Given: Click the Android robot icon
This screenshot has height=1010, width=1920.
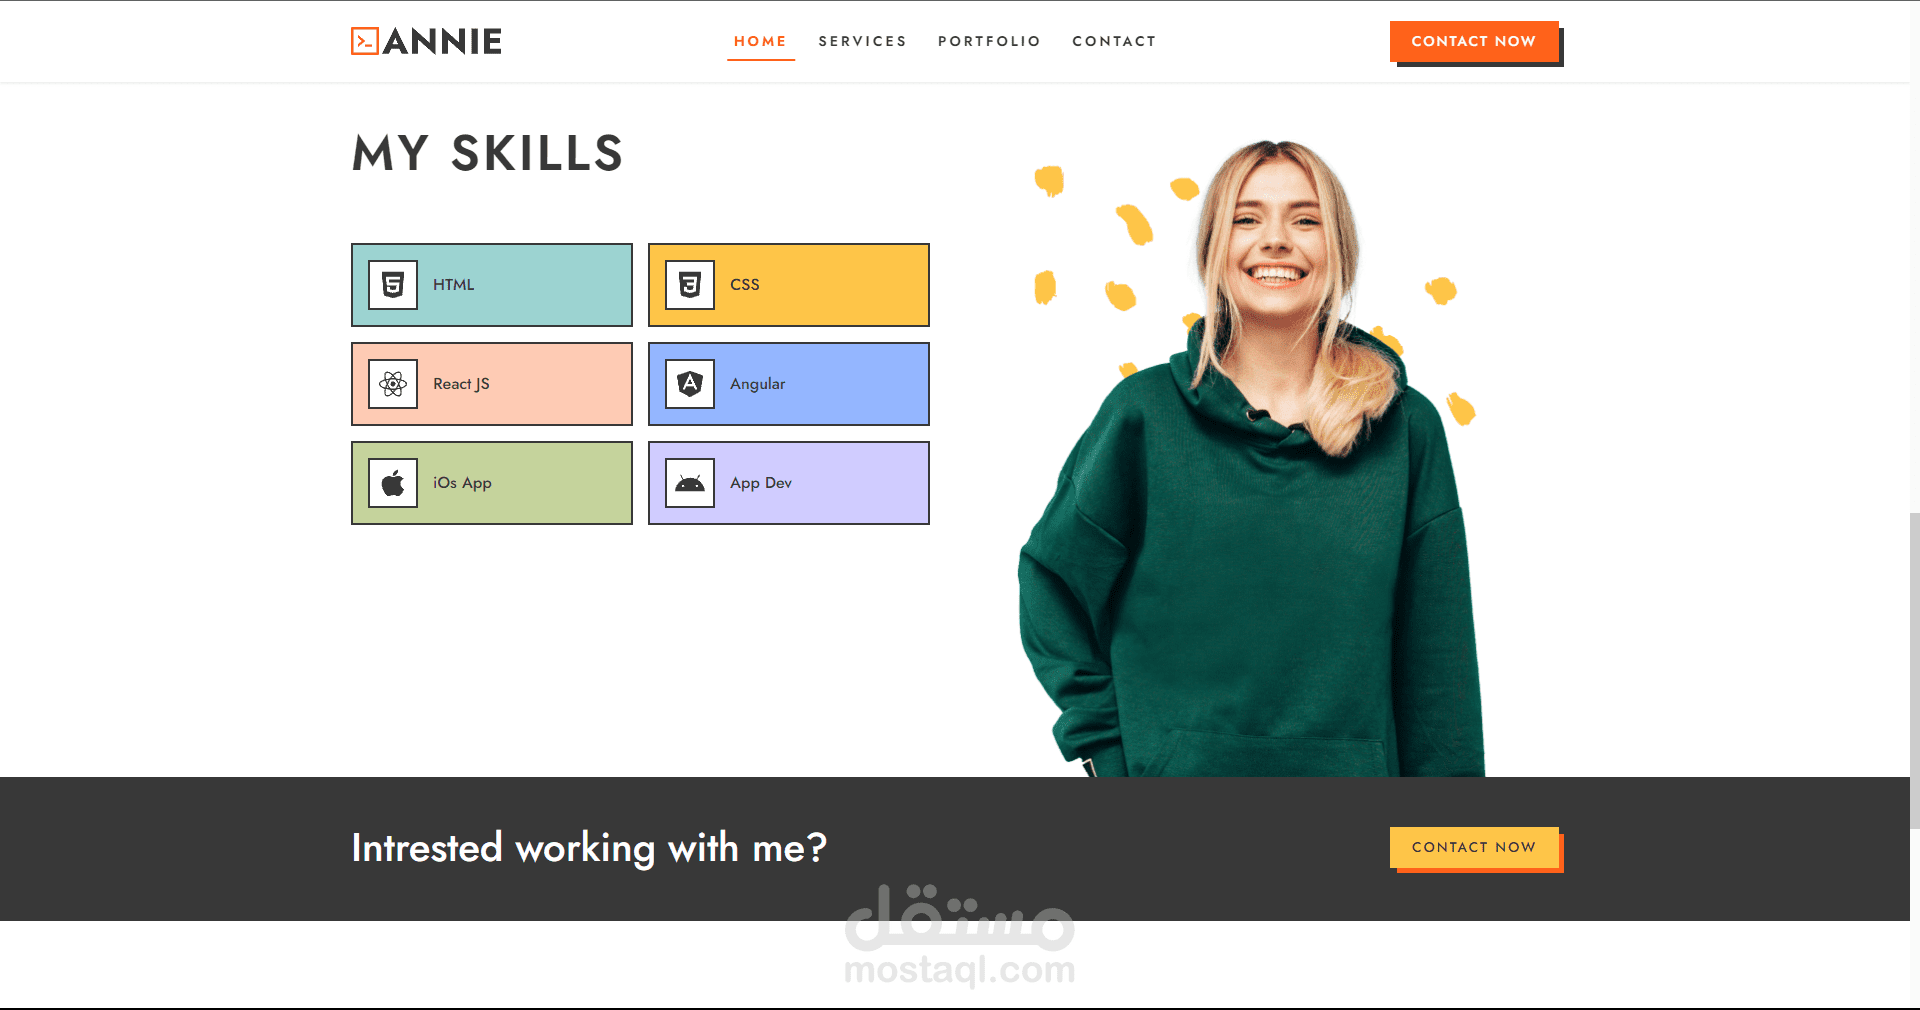Looking at the screenshot, I should [x=690, y=483].
